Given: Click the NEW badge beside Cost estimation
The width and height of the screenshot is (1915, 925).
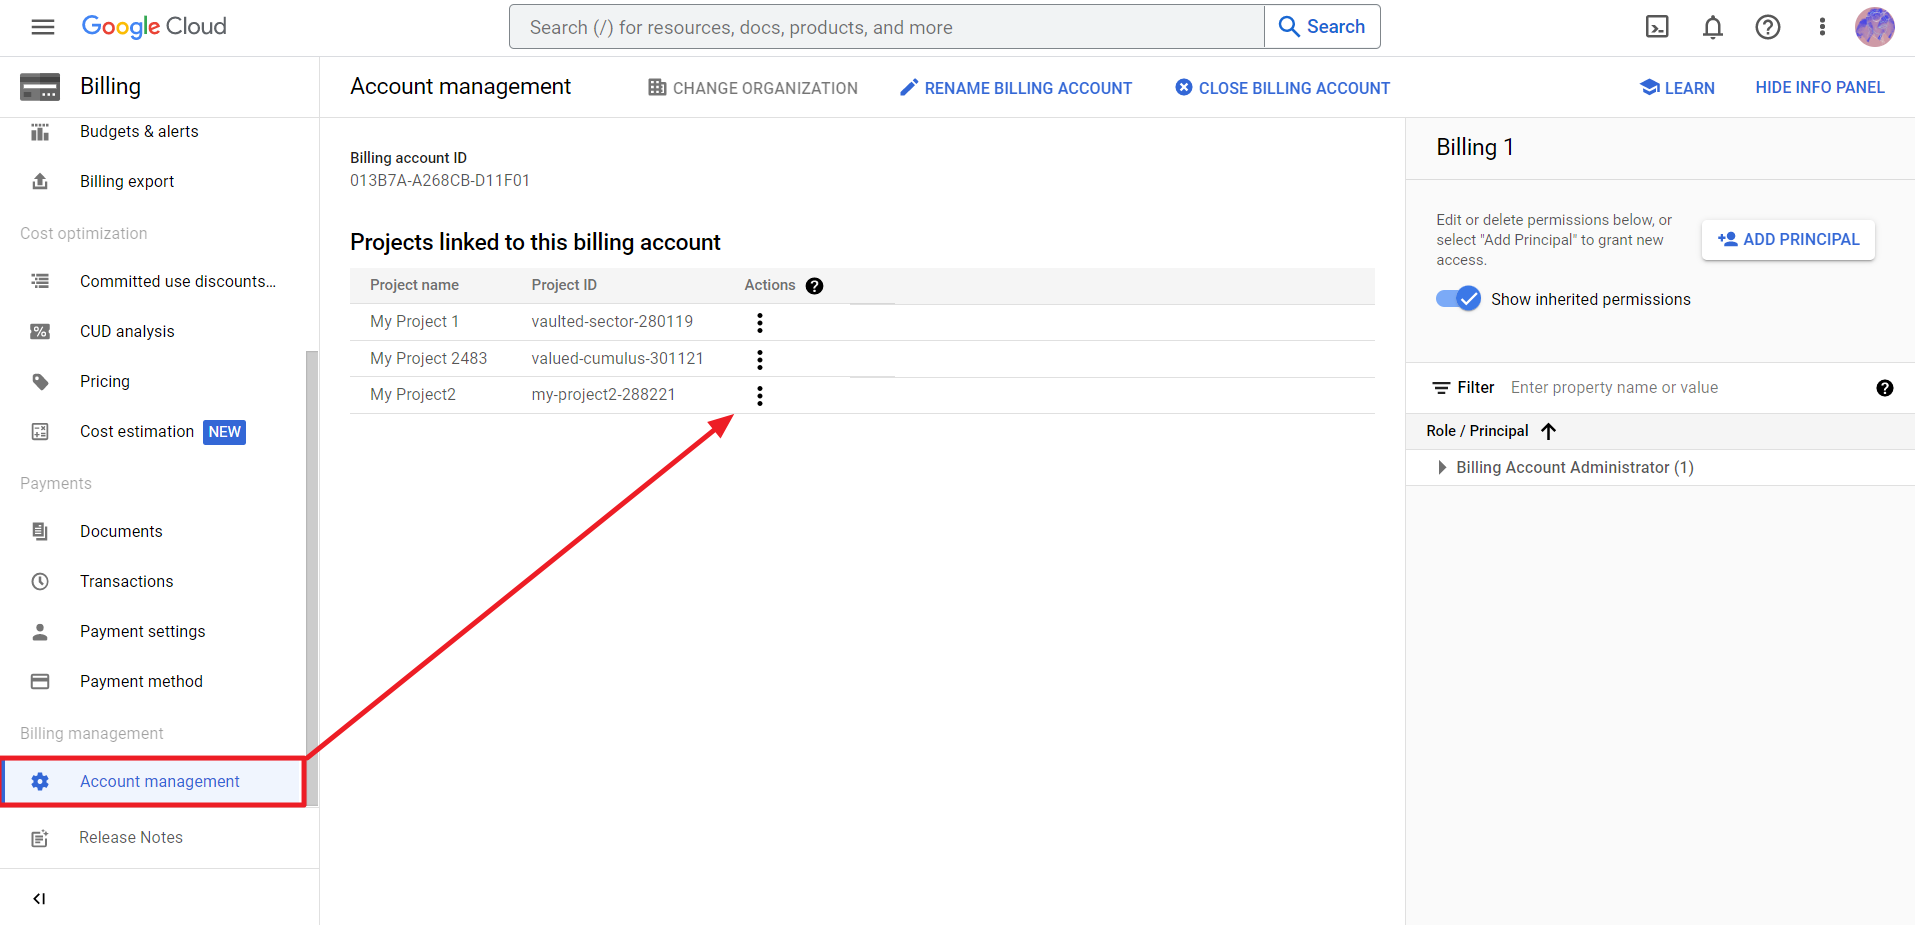Looking at the screenshot, I should [224, 432].
